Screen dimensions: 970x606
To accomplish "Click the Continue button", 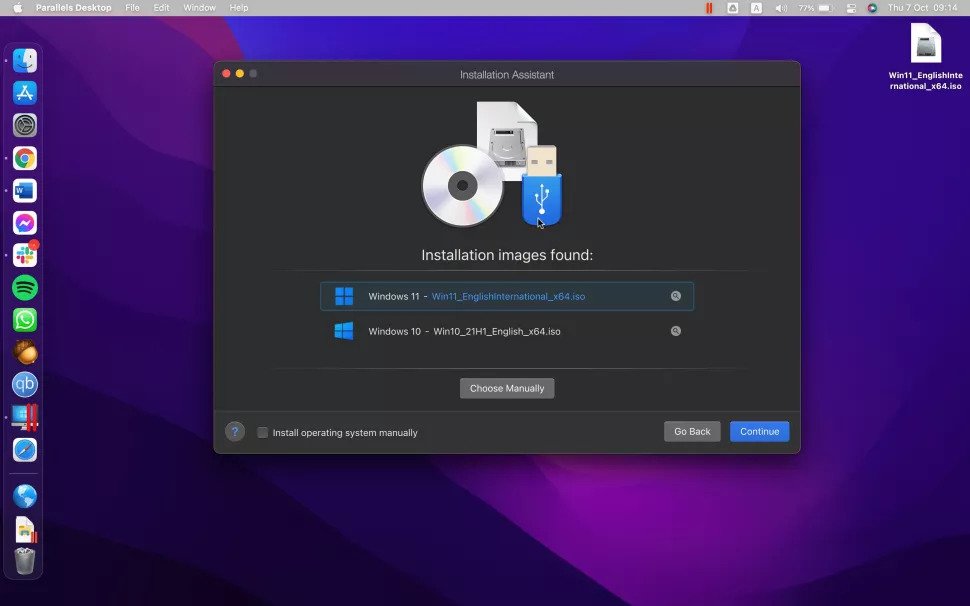I will click(759, 431).
